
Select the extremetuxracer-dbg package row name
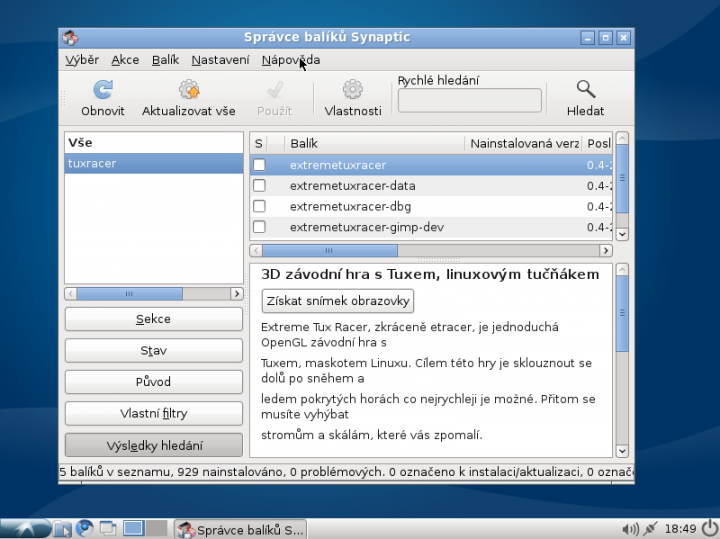350,207
